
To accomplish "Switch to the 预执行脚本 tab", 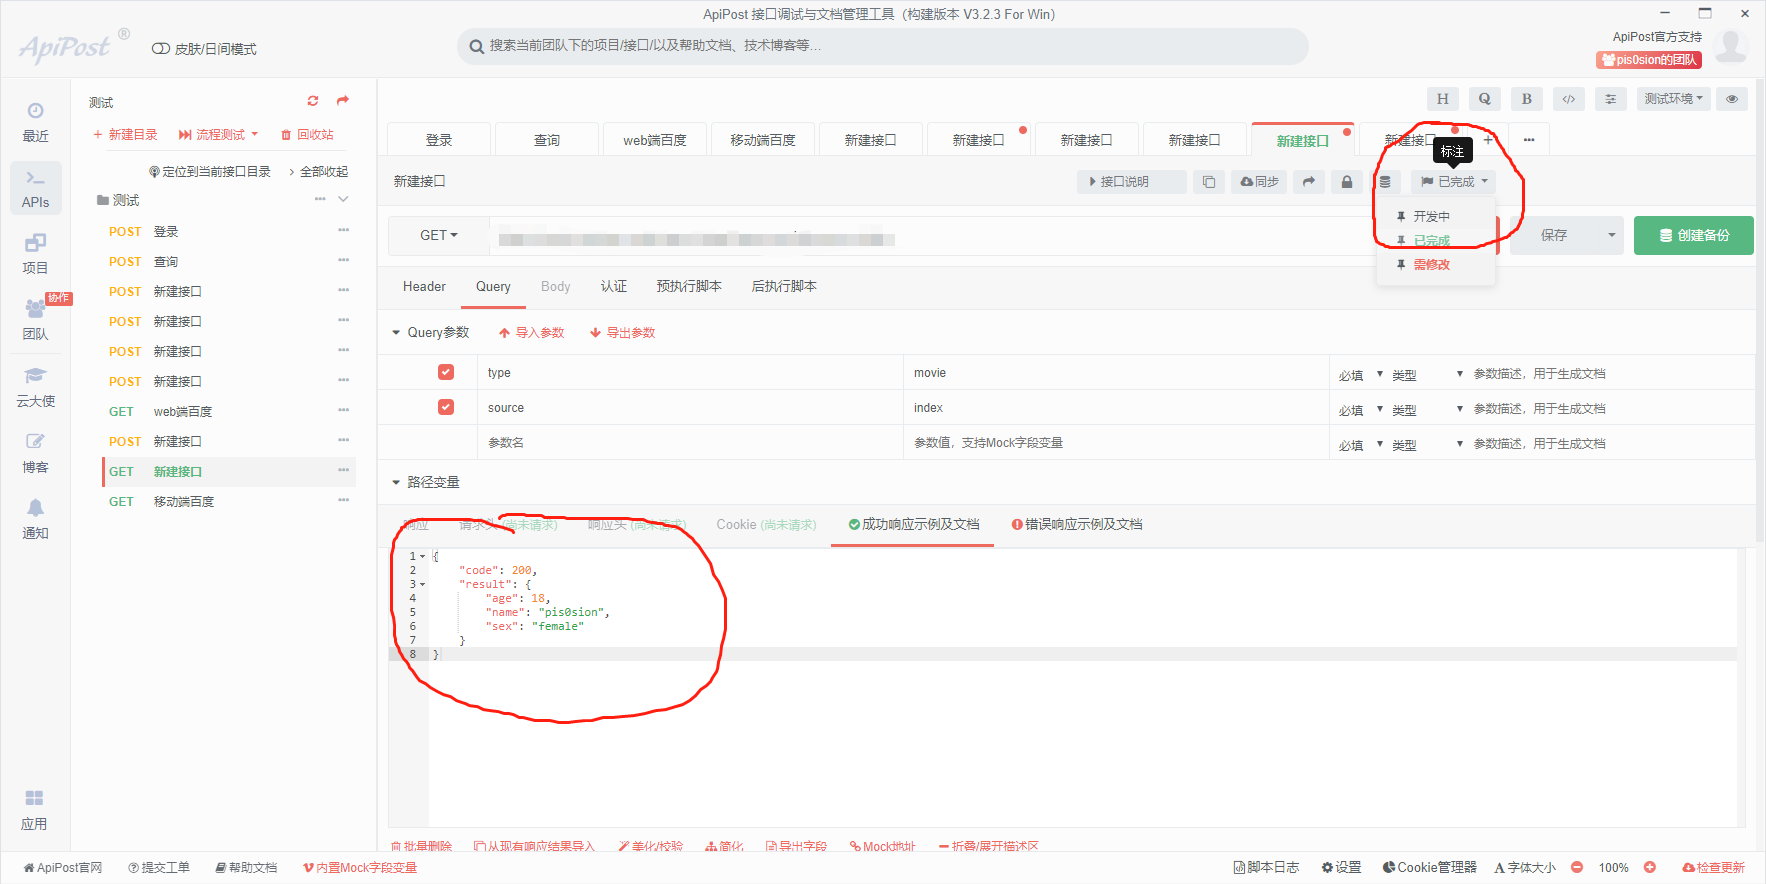I will coord(689,287).
